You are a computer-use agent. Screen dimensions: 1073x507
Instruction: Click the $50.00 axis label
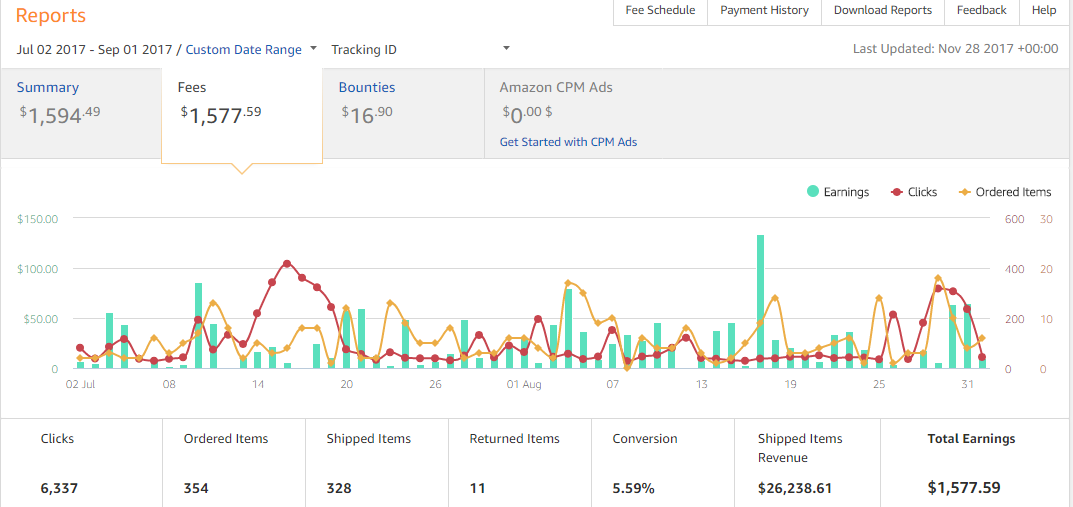tap(41, 319)
